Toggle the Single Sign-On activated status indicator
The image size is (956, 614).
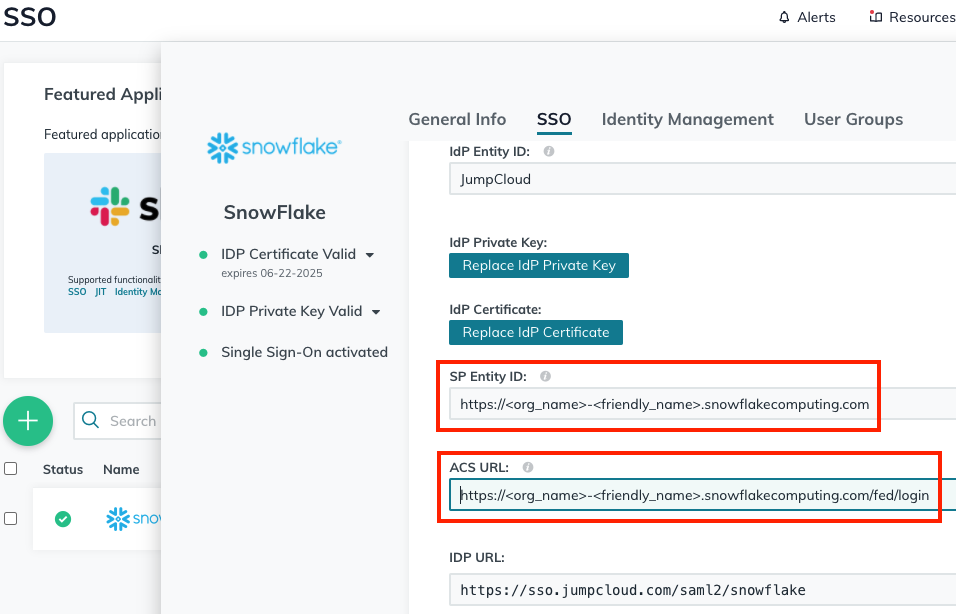point(205,352)
